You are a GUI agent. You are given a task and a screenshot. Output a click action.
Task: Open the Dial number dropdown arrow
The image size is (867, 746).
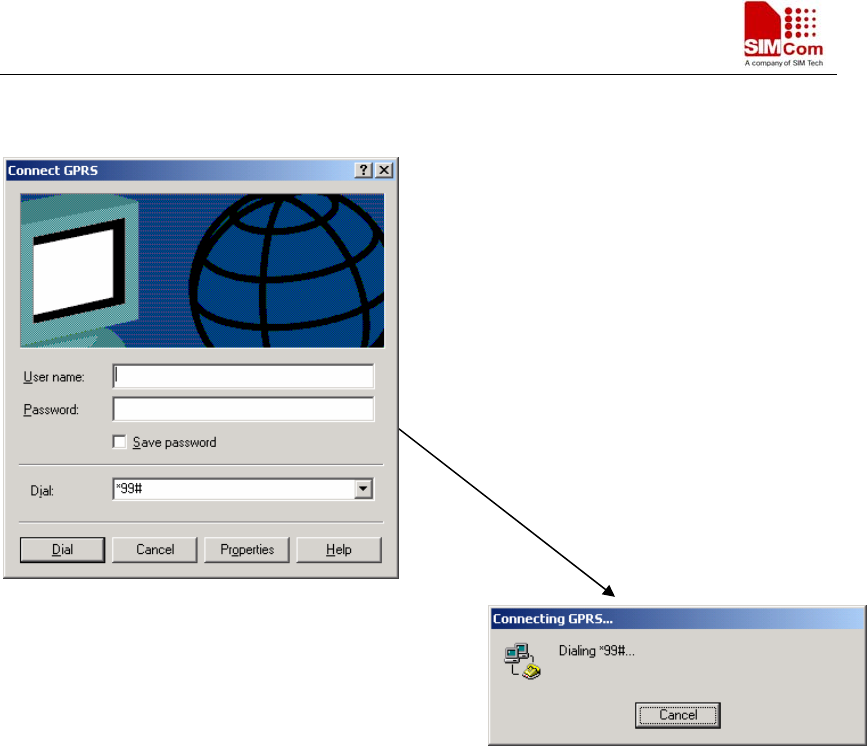pos(363,489)
